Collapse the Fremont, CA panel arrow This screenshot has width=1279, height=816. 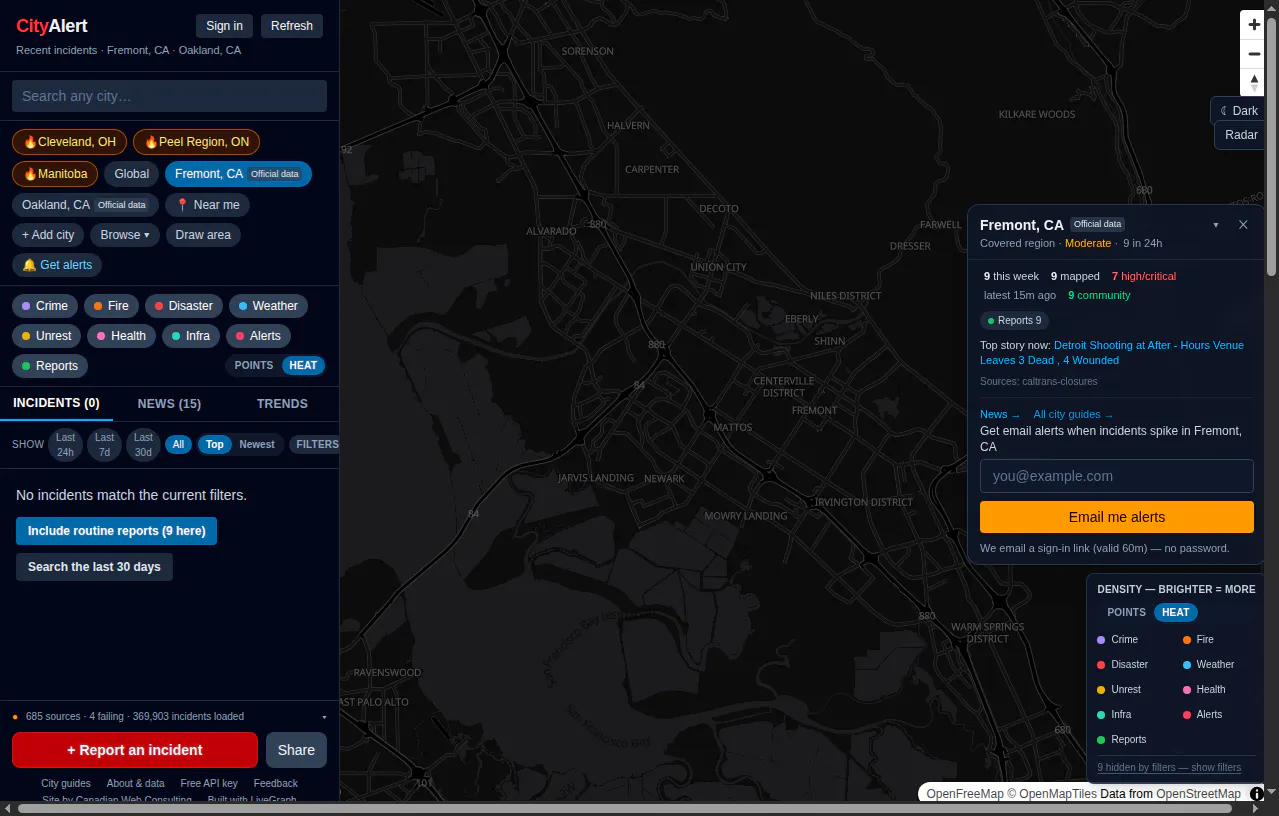(1216, 225)
